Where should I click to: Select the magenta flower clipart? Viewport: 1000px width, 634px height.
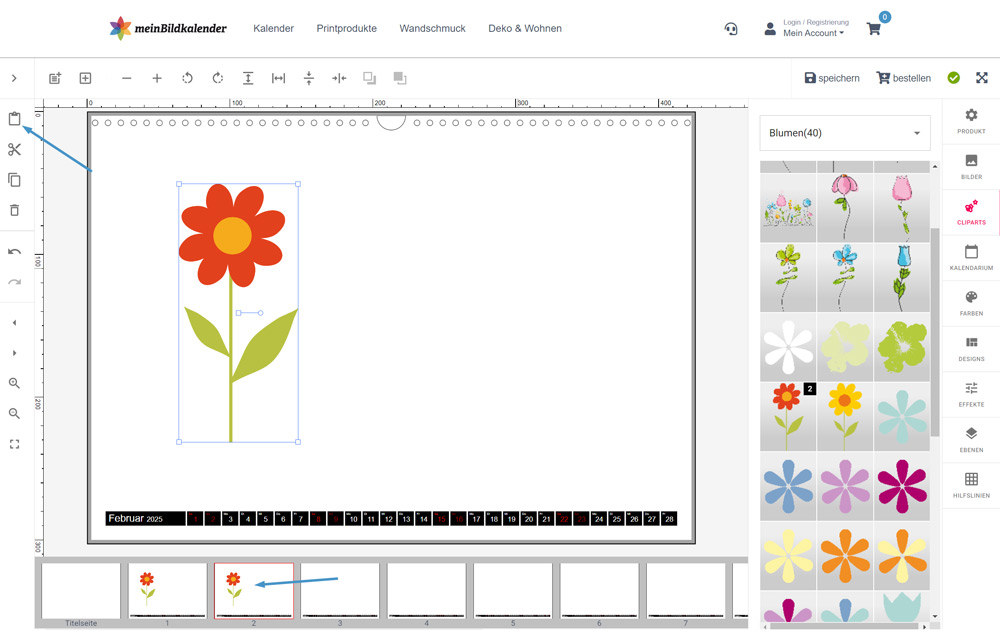tap(901, 485)
